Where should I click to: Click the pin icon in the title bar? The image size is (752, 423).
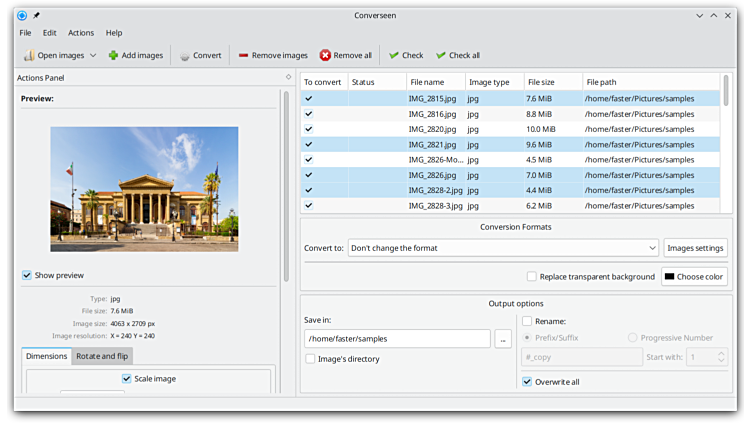[37, 15]
